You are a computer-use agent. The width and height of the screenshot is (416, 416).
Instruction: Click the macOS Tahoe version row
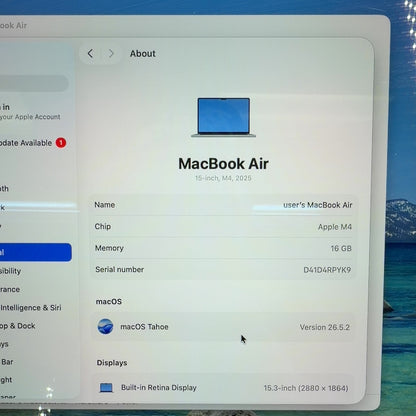(x=223, y=327)
